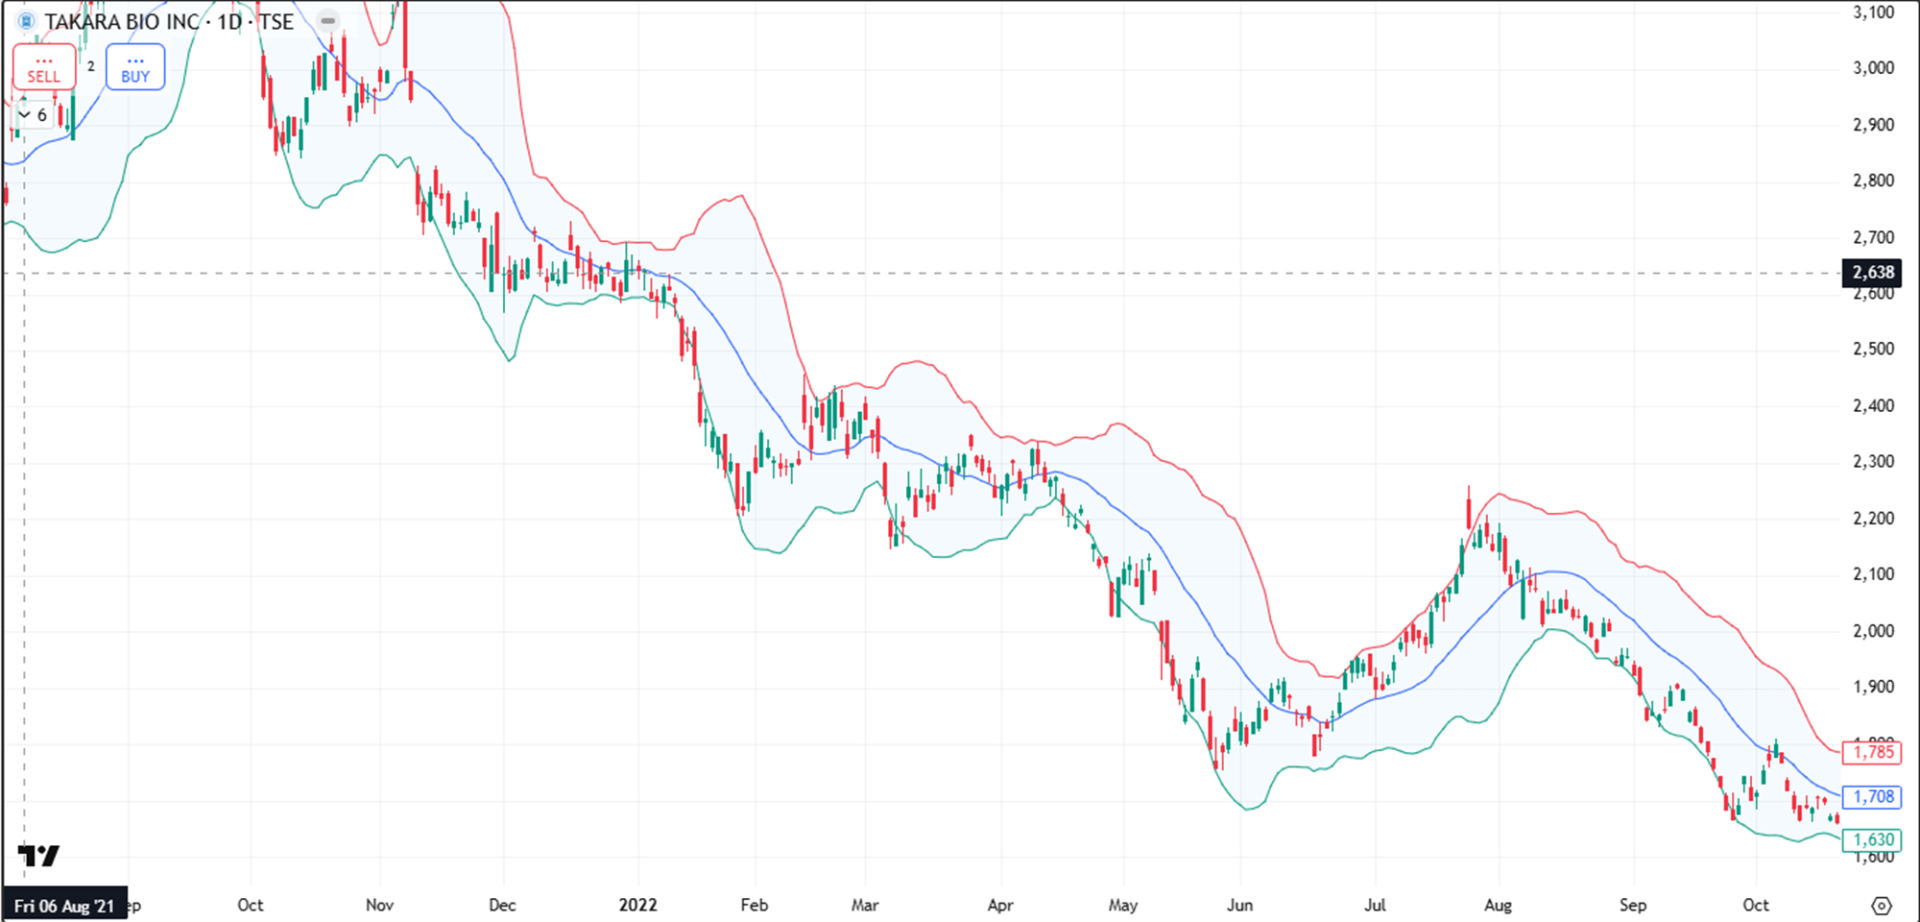Click the 1,900 price scale label
Viewport: 1920px width, 922px height.
pyautogui.click(x=1873, y=687)
